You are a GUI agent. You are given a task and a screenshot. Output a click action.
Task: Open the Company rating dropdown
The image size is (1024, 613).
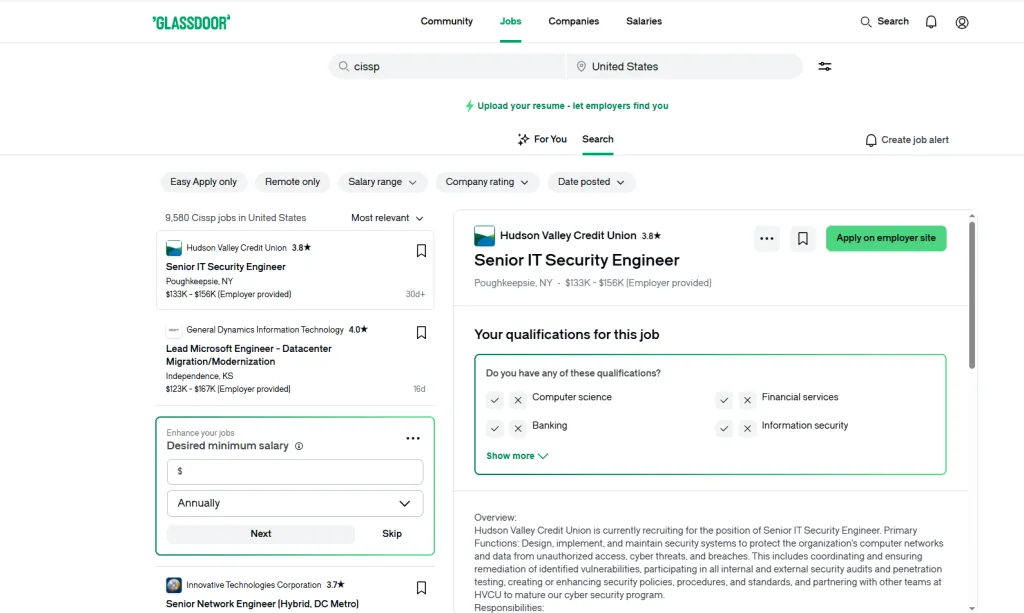tap(487, 182)
